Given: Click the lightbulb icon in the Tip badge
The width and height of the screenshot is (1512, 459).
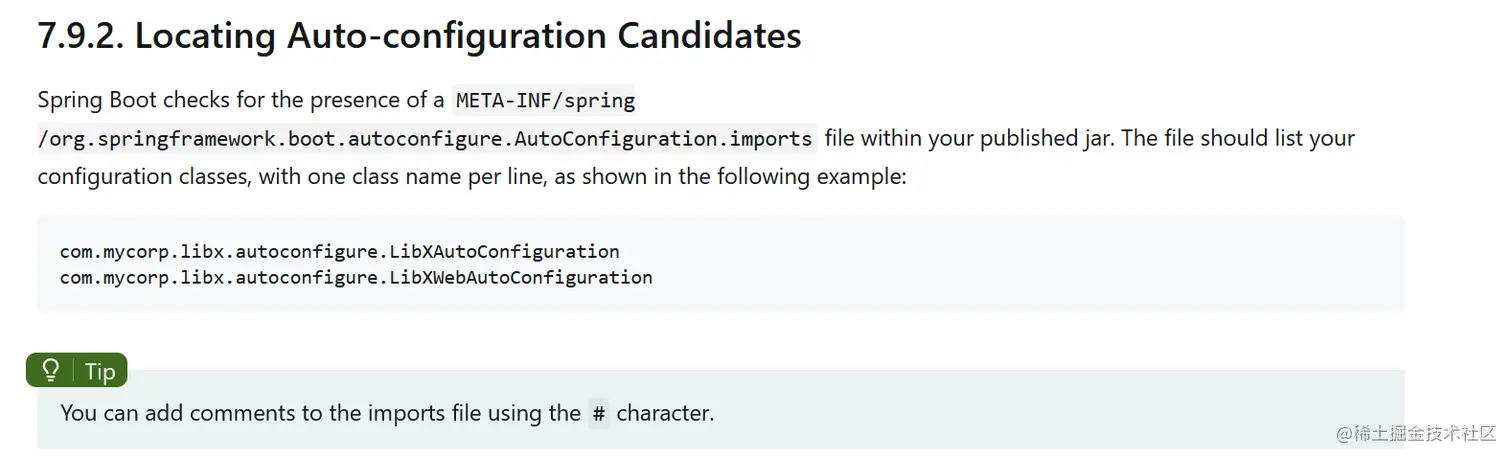Looking at the screenshot, I should click(x=51, y=371).
